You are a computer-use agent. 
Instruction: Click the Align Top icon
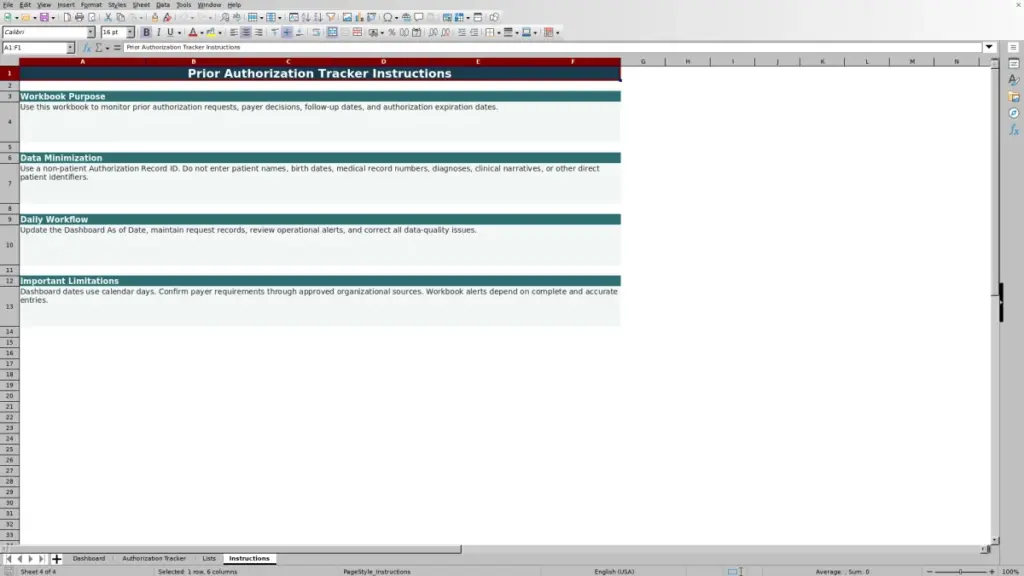tap(275, 33)
